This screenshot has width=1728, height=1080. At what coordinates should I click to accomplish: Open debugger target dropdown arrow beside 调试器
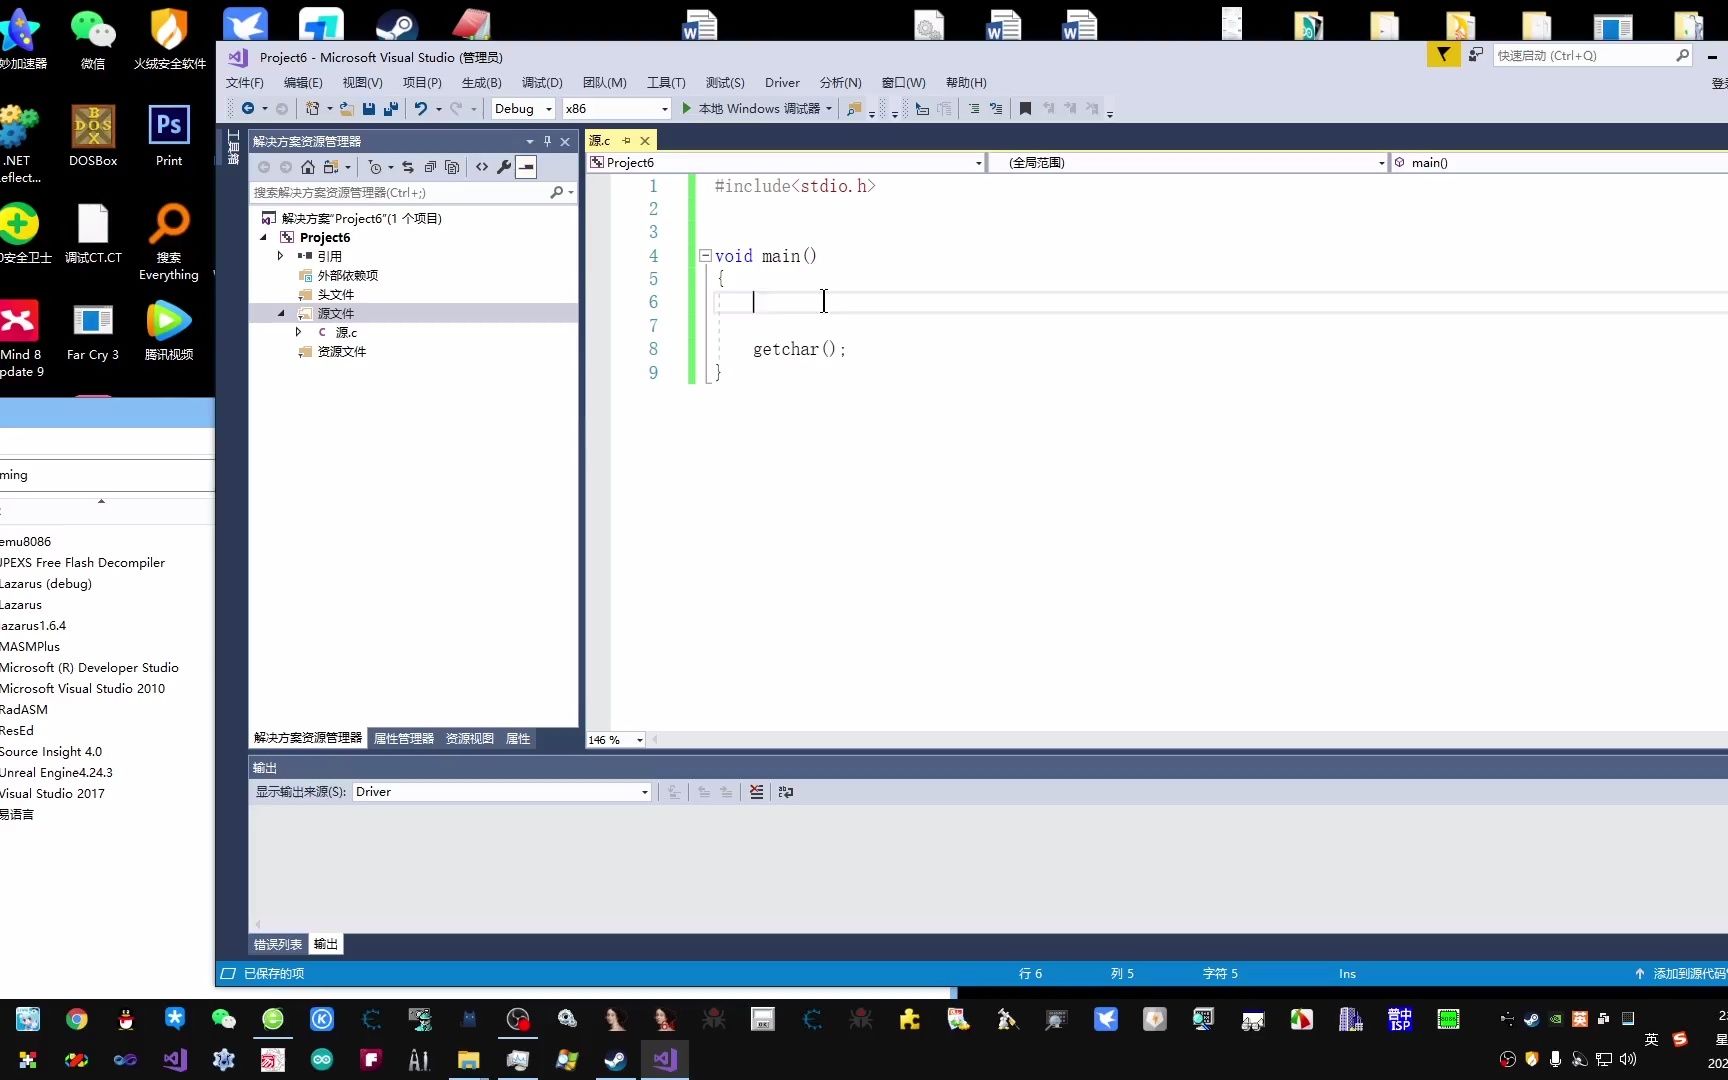coord(829,108)
